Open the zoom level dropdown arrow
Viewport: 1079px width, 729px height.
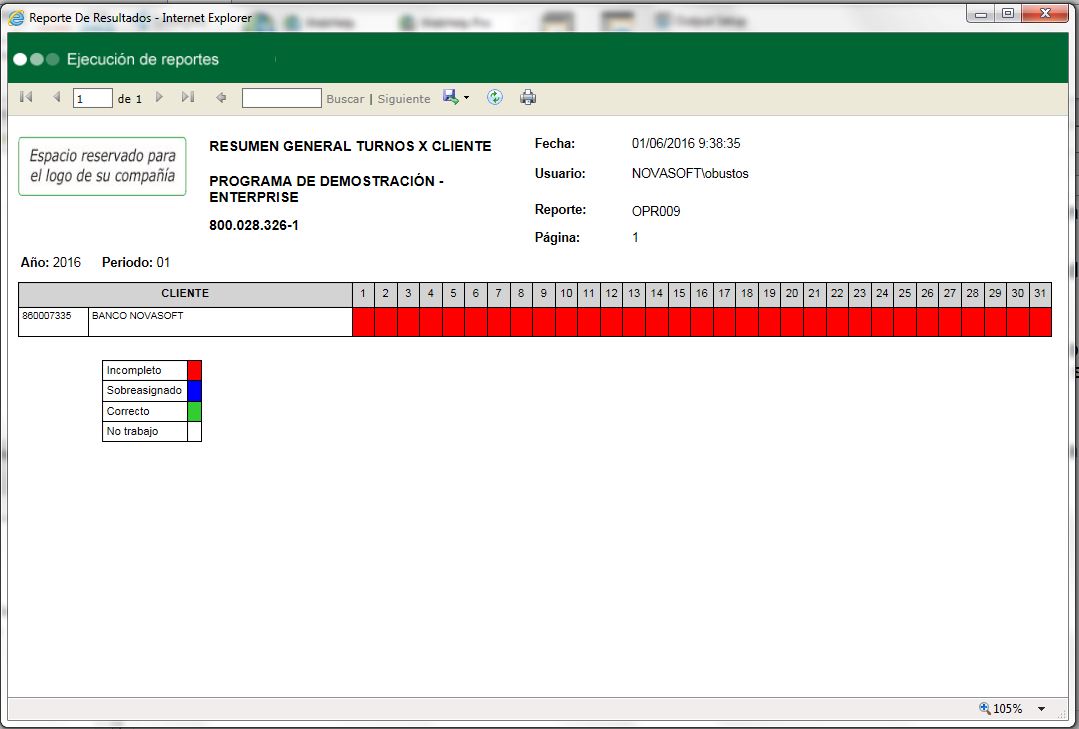(x=1042, y=708)
